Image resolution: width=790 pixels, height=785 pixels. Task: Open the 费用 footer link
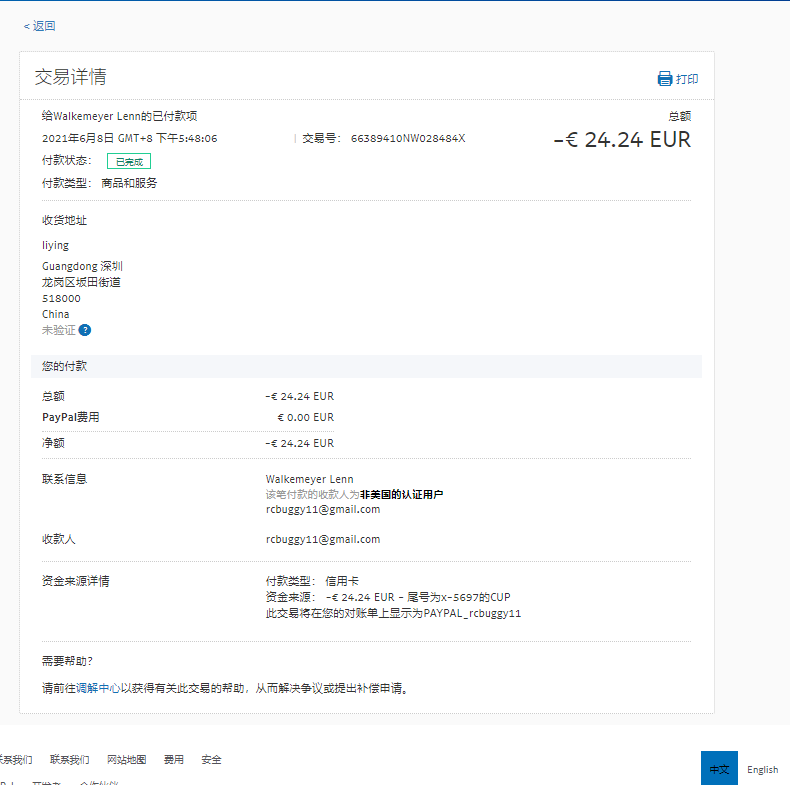point(174,760)
